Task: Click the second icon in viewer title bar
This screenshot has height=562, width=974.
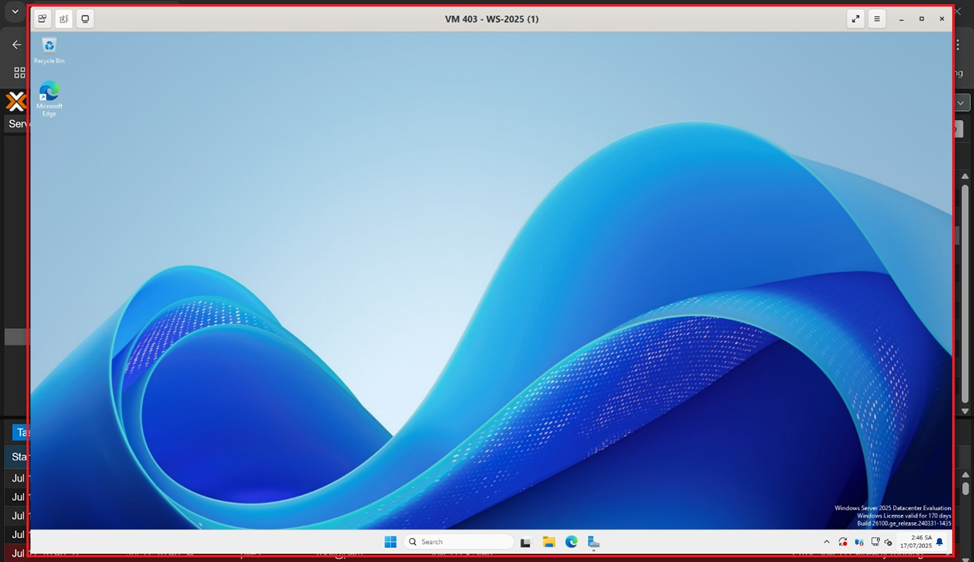Action: click(63, 19)
